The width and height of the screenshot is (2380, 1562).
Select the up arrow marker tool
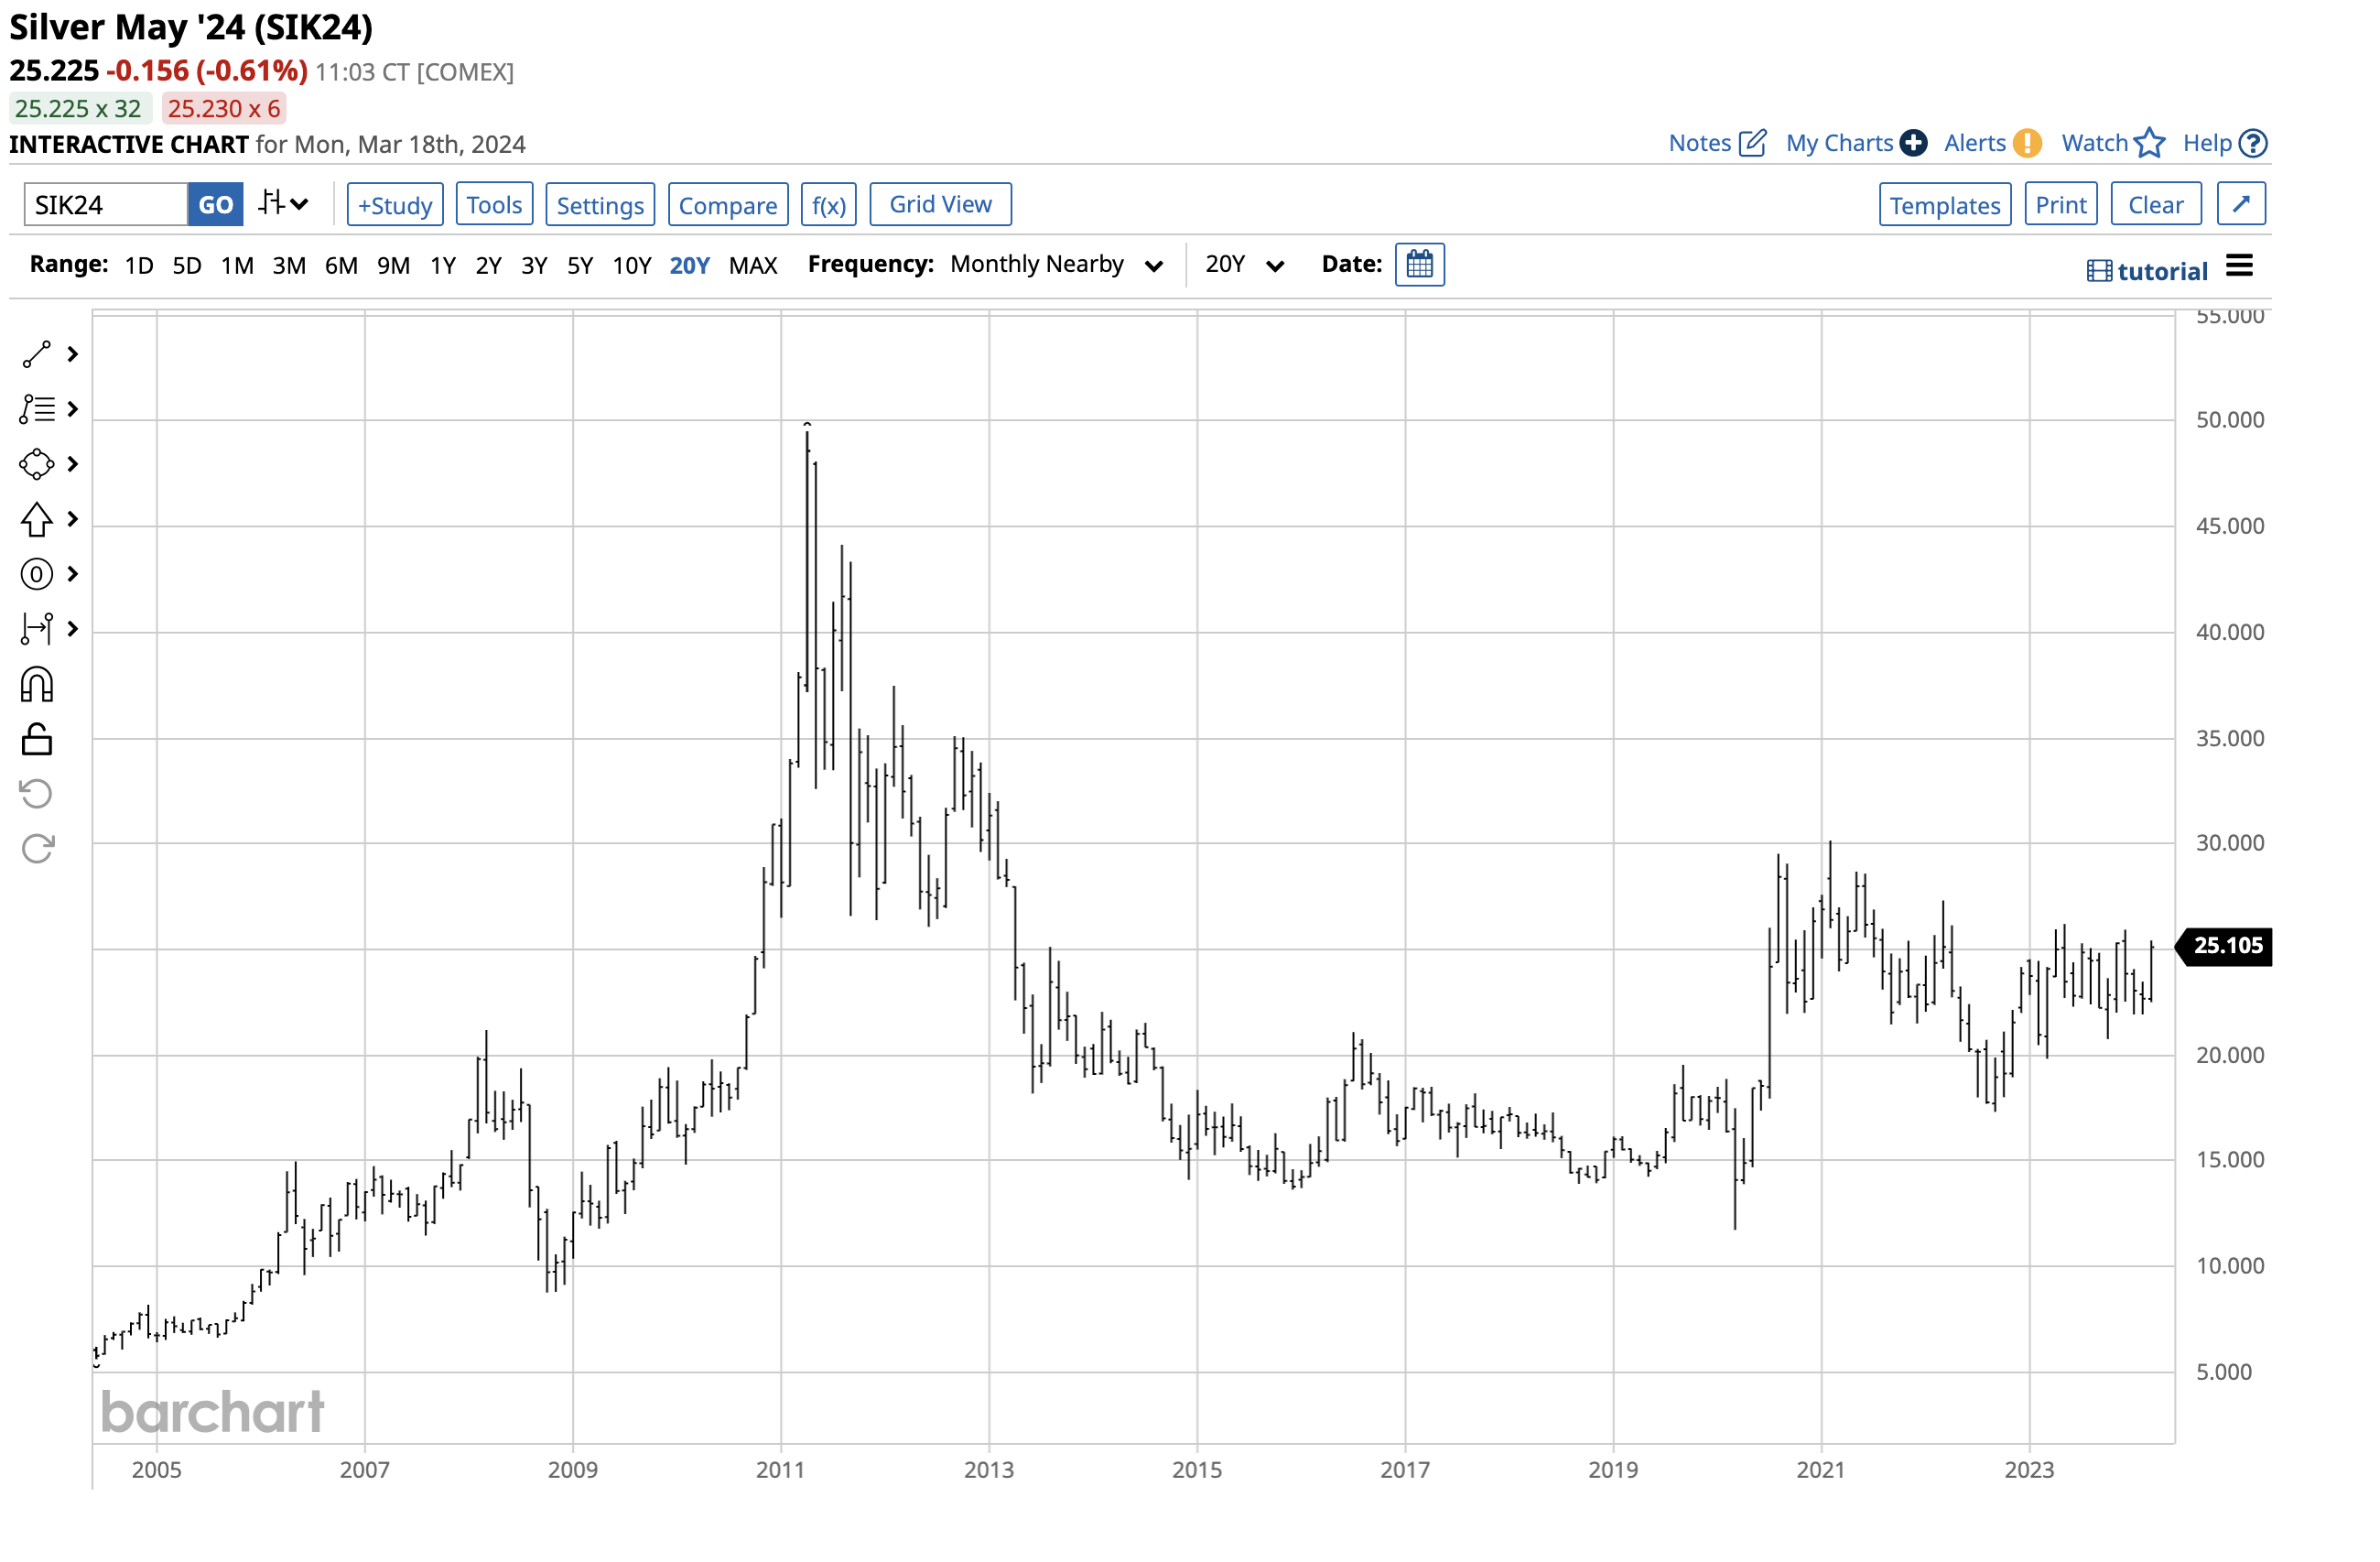pos(37,519)
